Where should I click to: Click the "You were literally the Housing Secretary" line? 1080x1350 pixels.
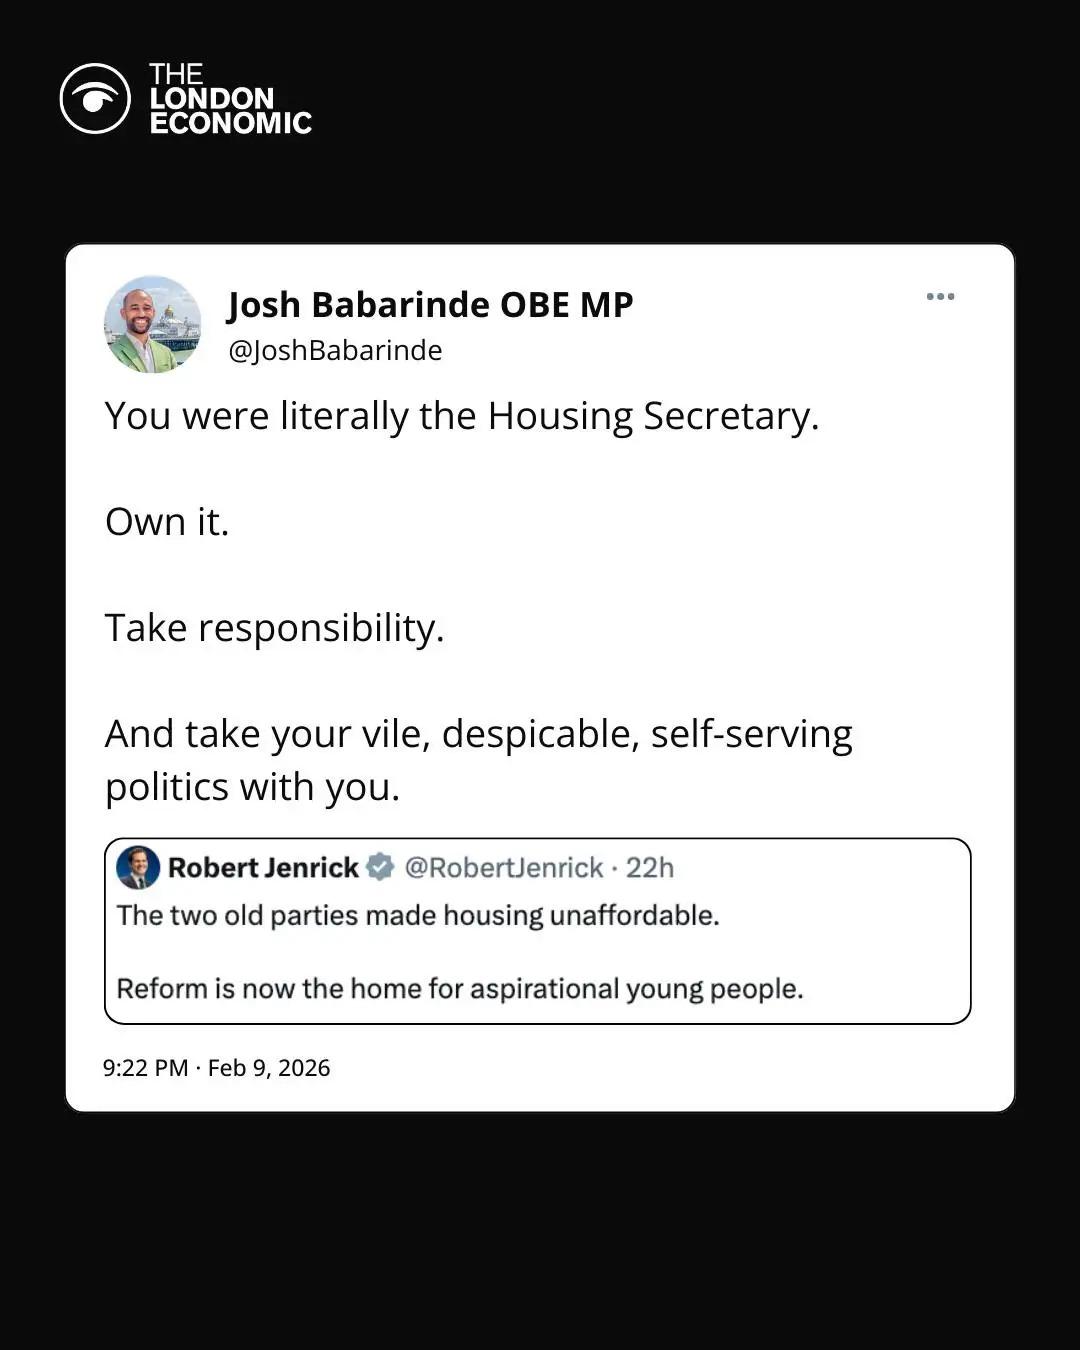coord(461,416)
